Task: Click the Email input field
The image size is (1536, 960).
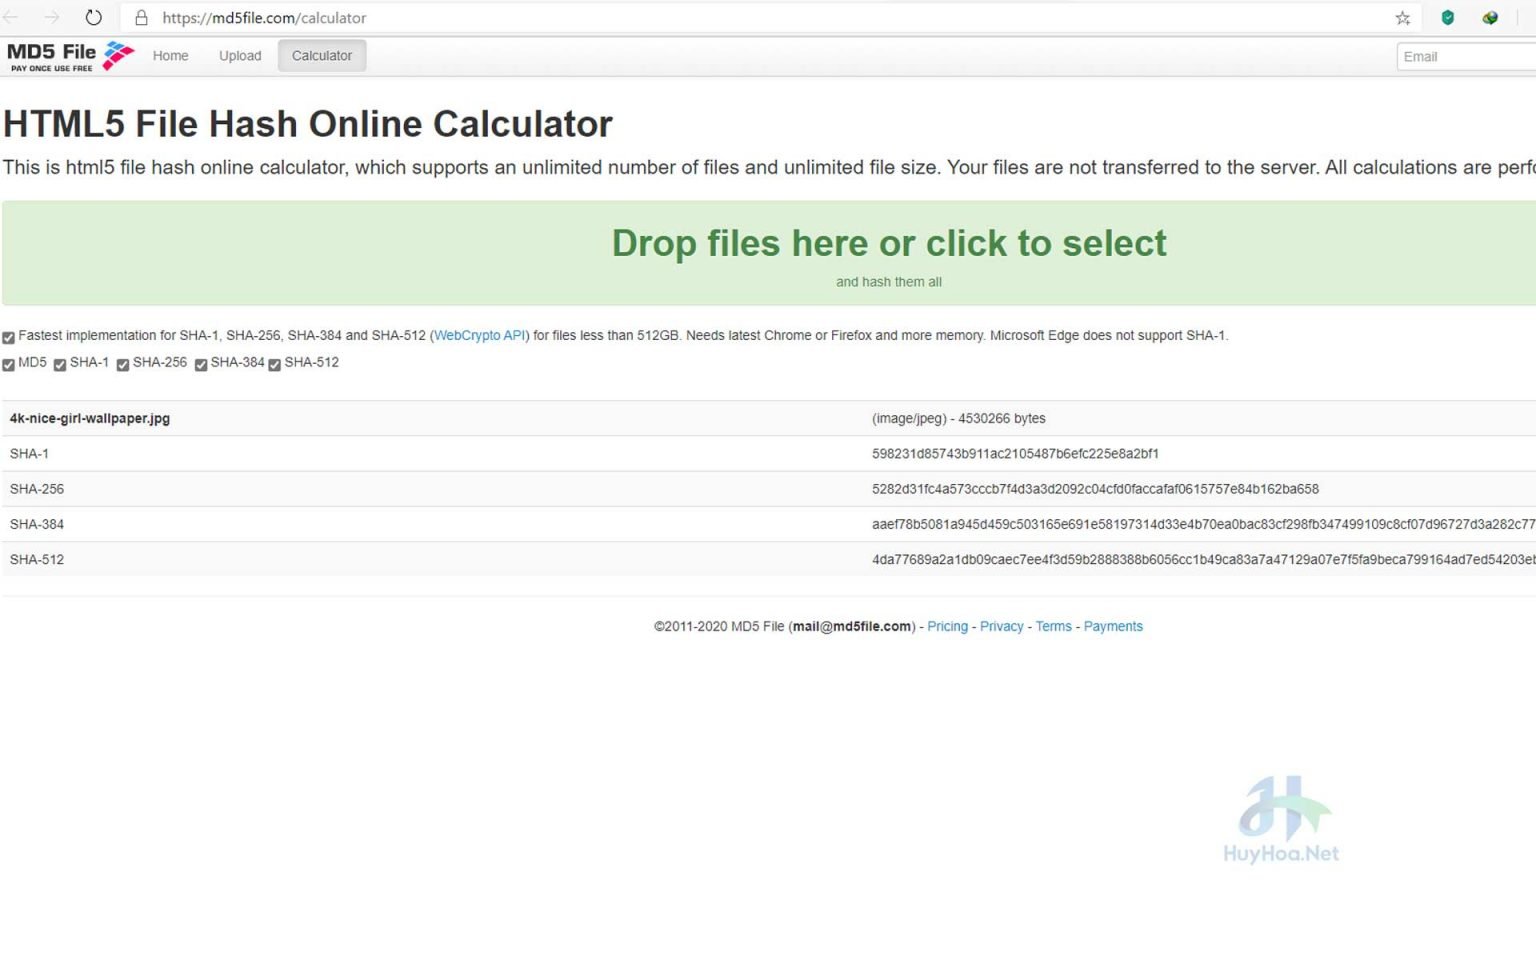Action: (x=1465, y=57)
